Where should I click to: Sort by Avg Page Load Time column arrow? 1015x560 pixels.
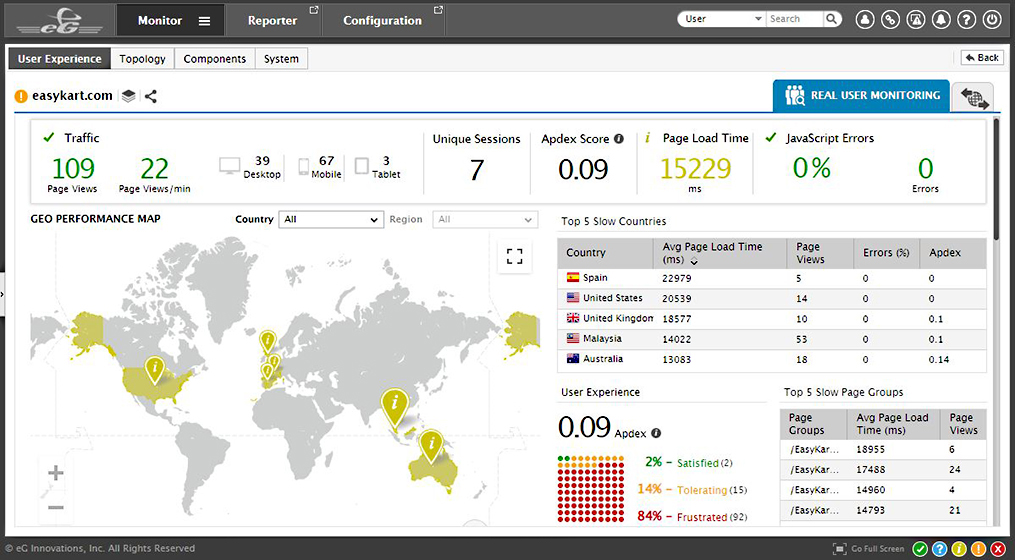694,262
